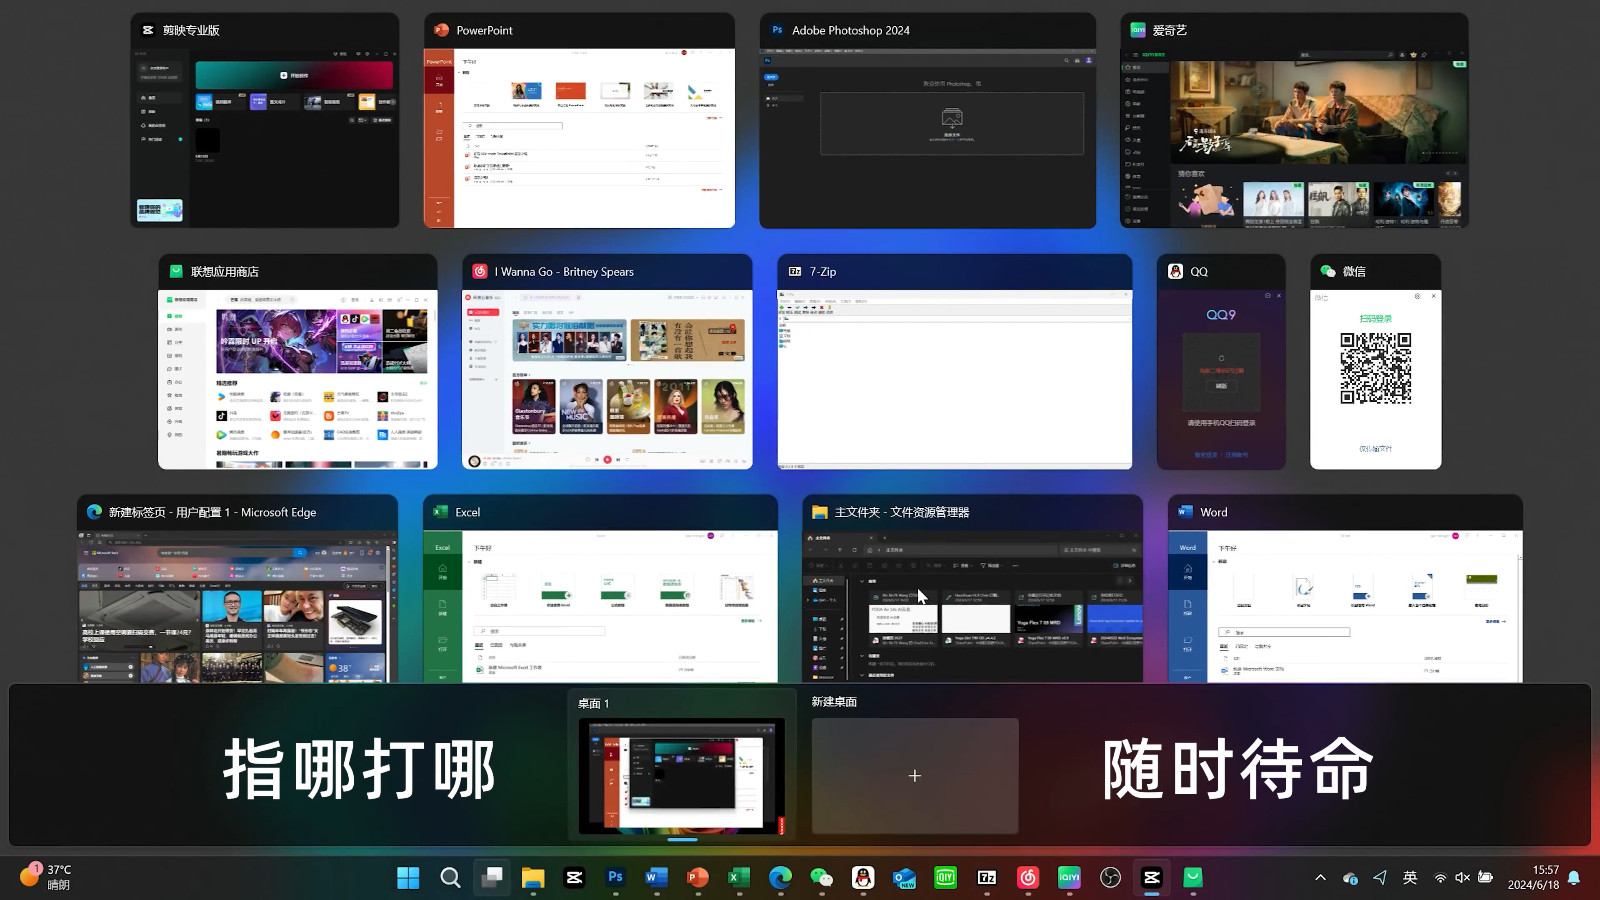Select the Adobe Photoshop 2024 window
Screen dimensions: 1600x900
pyautogui.click(x=927, y=120)
